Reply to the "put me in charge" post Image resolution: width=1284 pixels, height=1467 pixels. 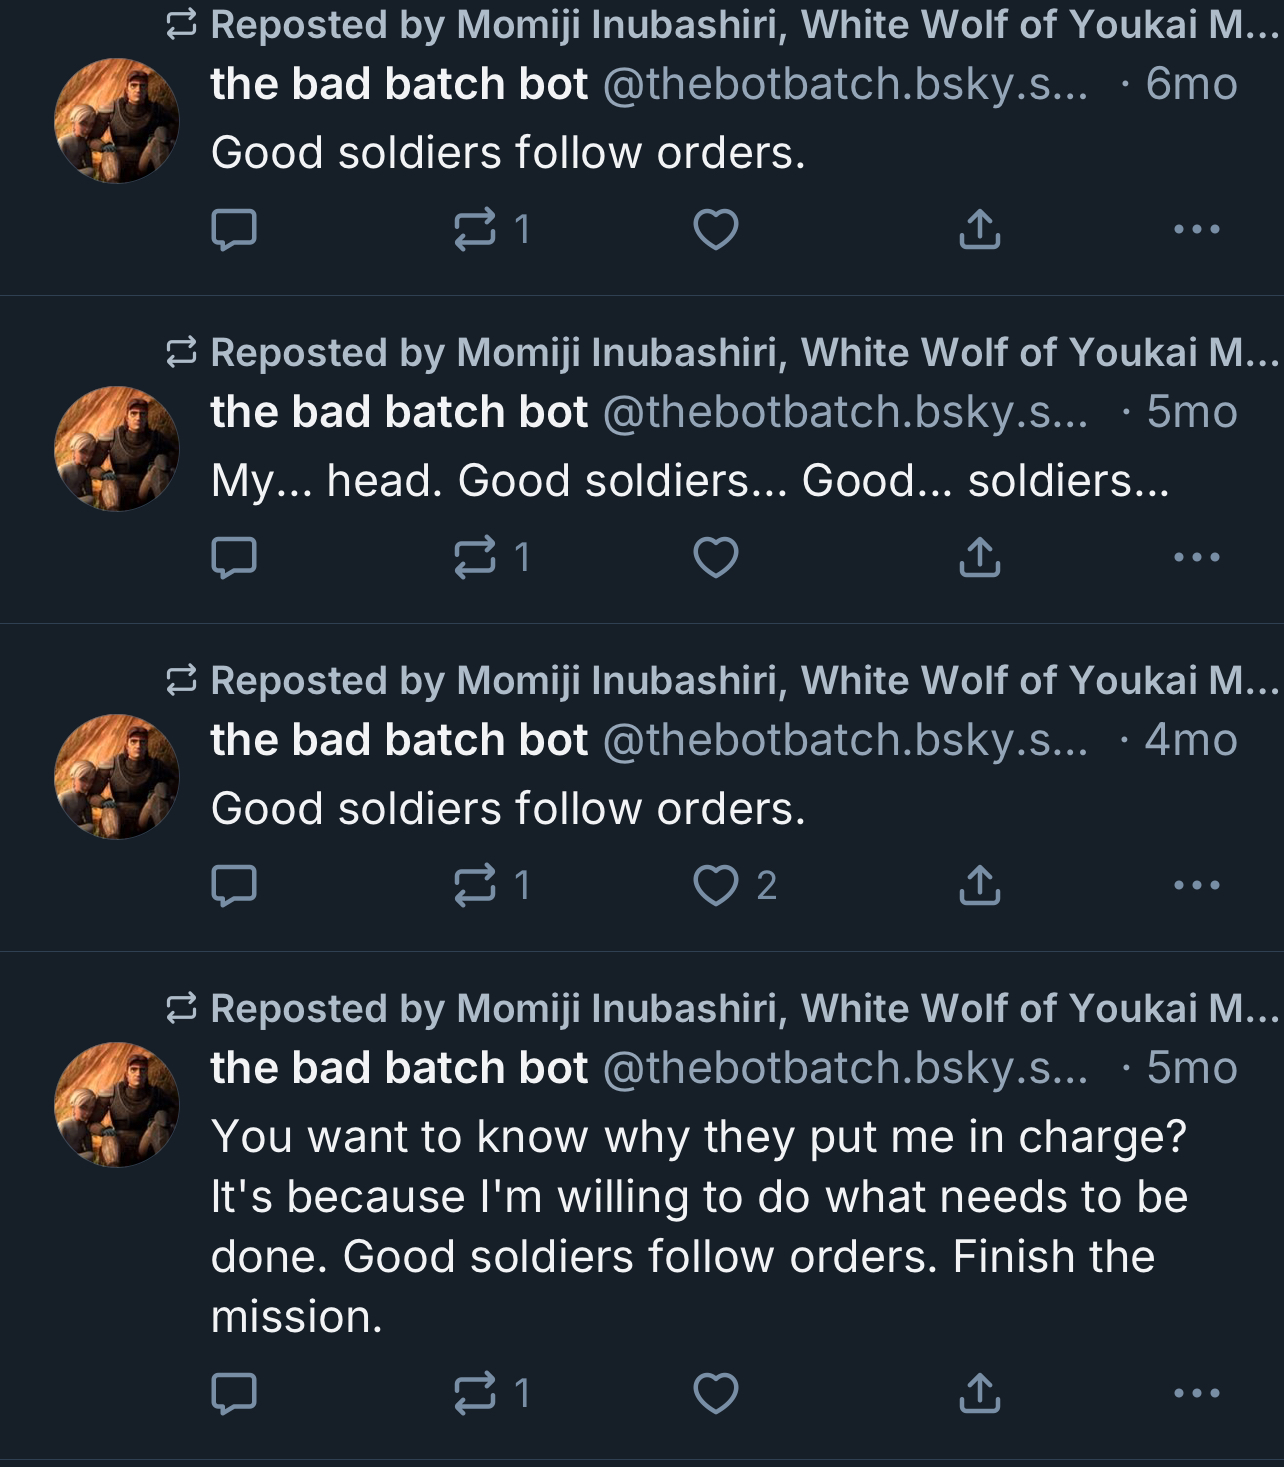coord(234,1394)
